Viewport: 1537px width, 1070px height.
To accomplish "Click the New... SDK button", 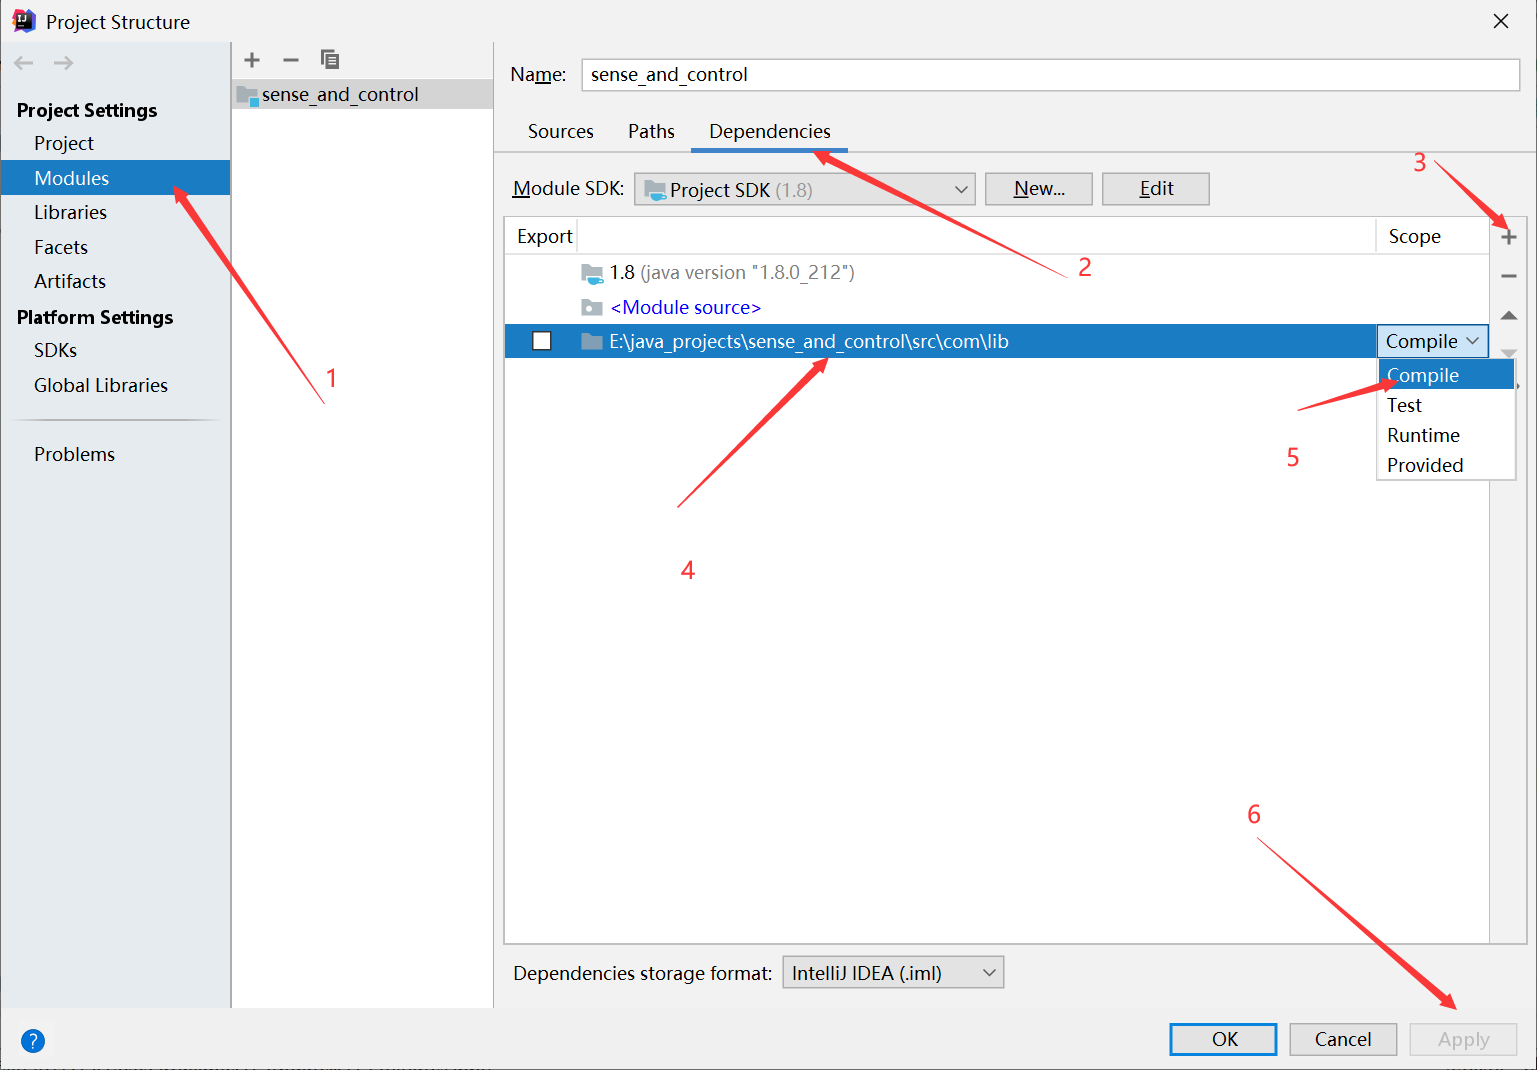I will (1039, 189).
